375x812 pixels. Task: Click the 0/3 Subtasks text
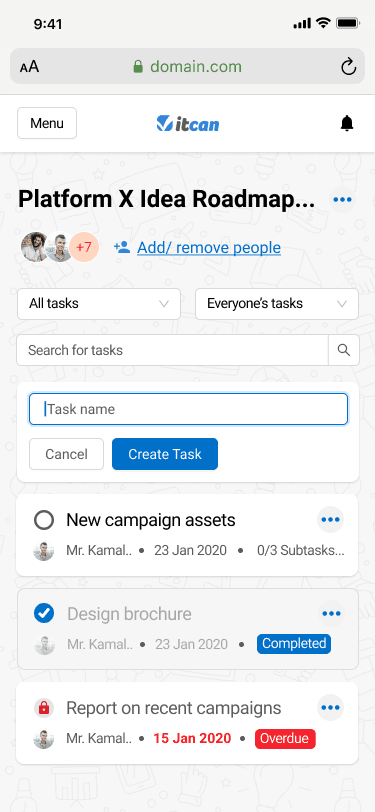pyautogui.click(x=300, y=550)
